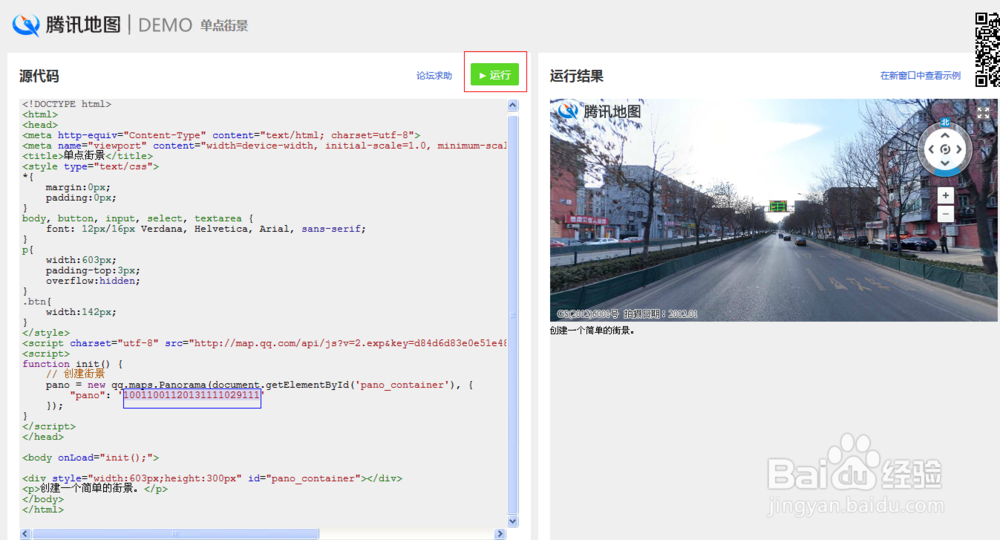
Task: Click the meta viewport code line
Action: 264,145
